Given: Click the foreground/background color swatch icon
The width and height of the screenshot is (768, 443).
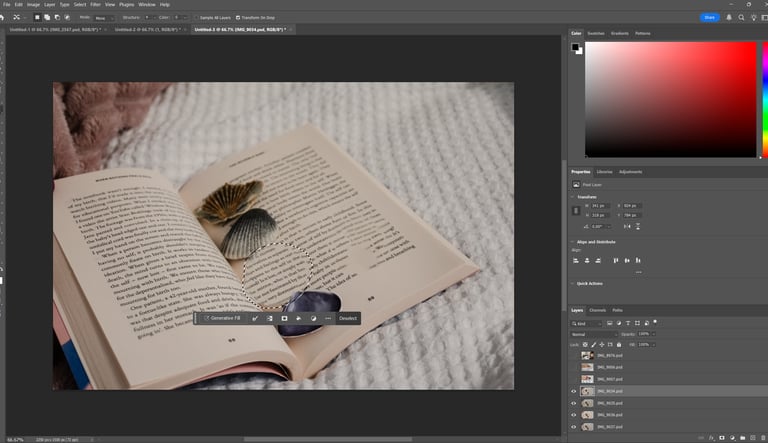Looking at the screenshot, I should pyautogui.click(x=576, y=47).
